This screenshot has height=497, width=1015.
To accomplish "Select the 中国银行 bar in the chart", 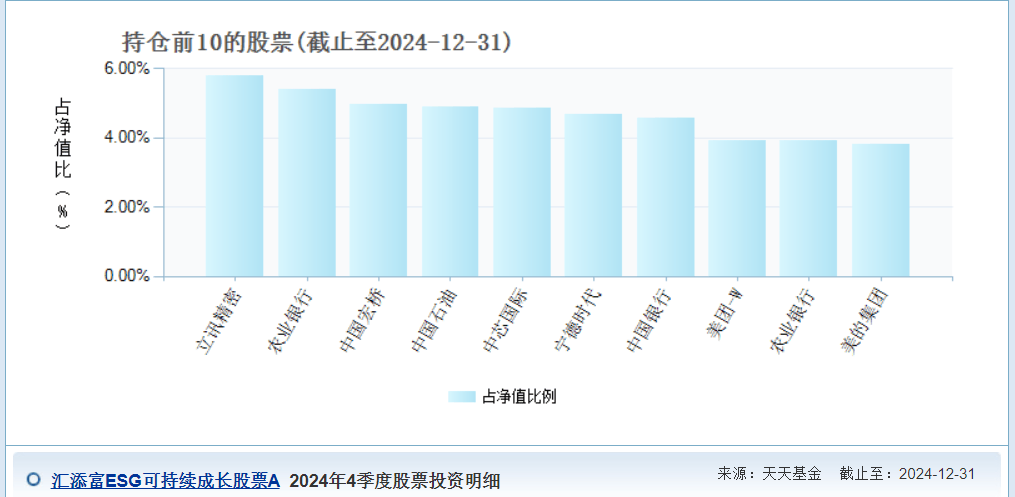I will coord(665,197).
